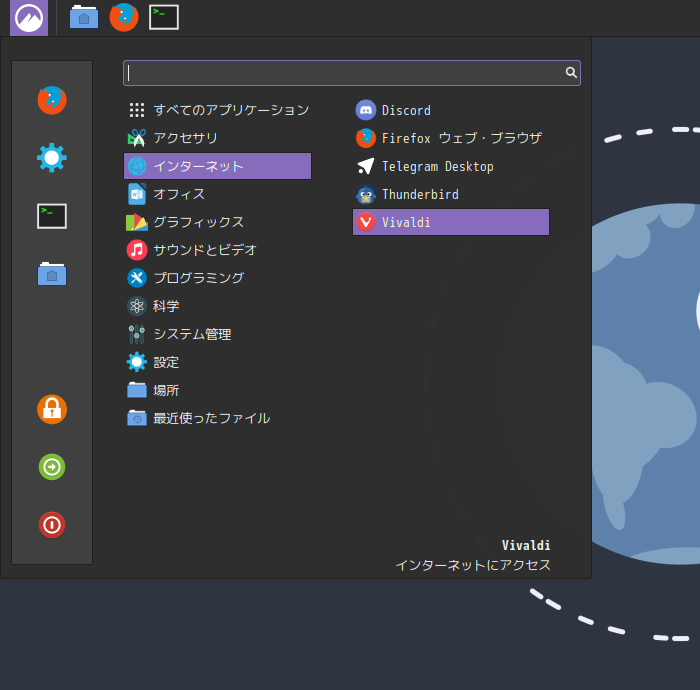Launch Firefox from the top panel

124,17
